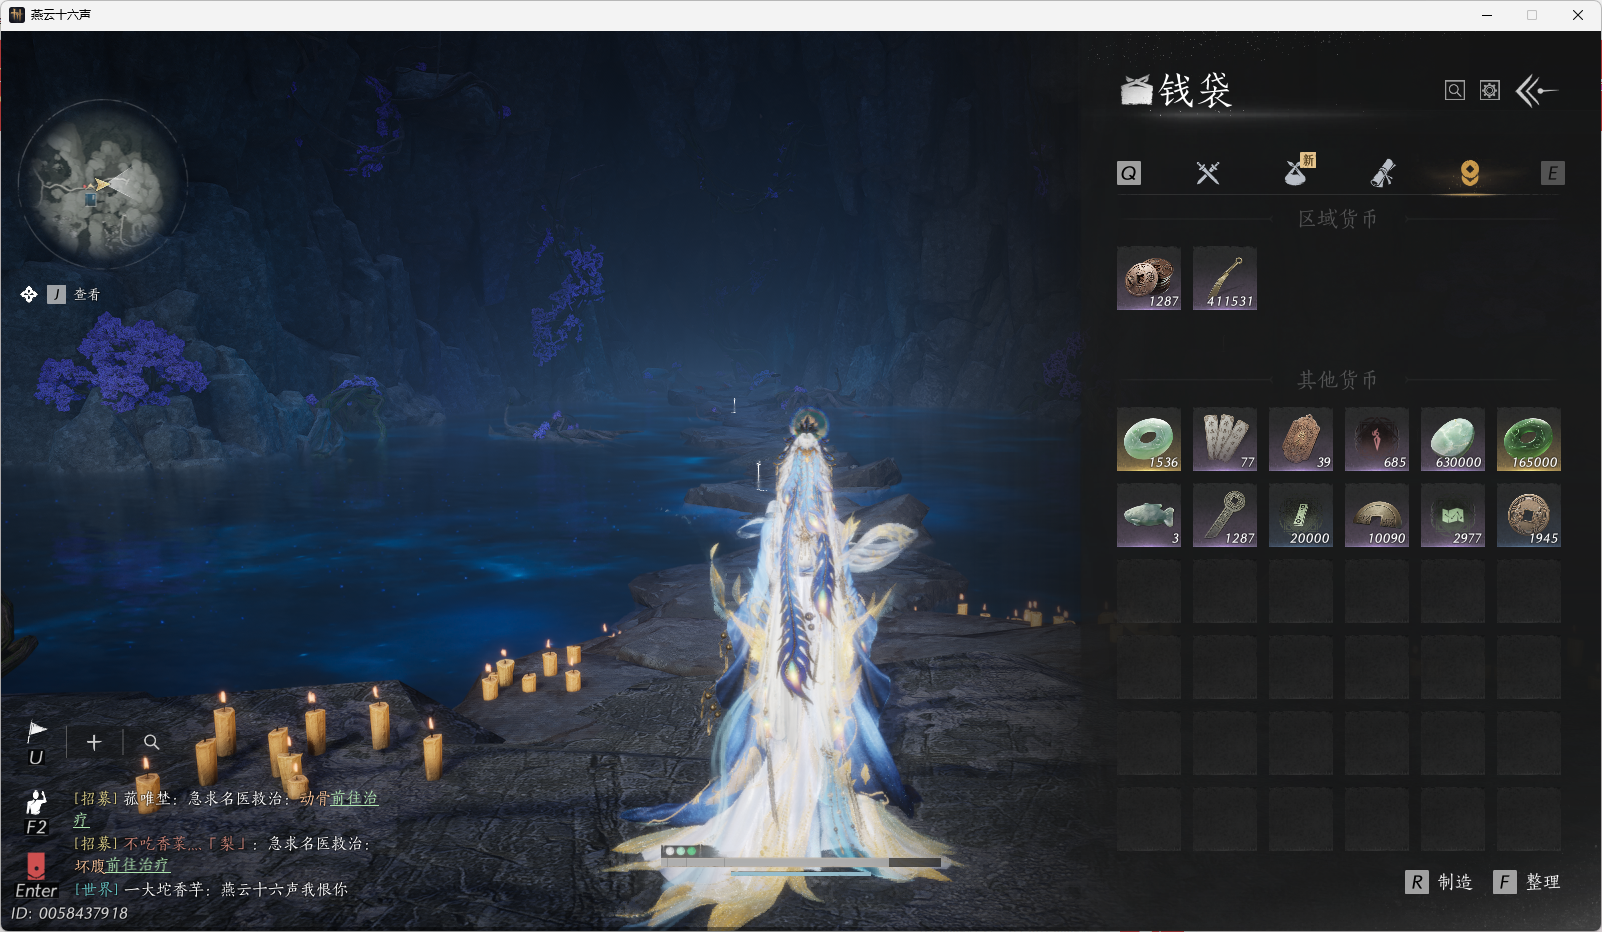
Task: Select the copper coins stack 1287
Action: click(x=1149, y=279)
